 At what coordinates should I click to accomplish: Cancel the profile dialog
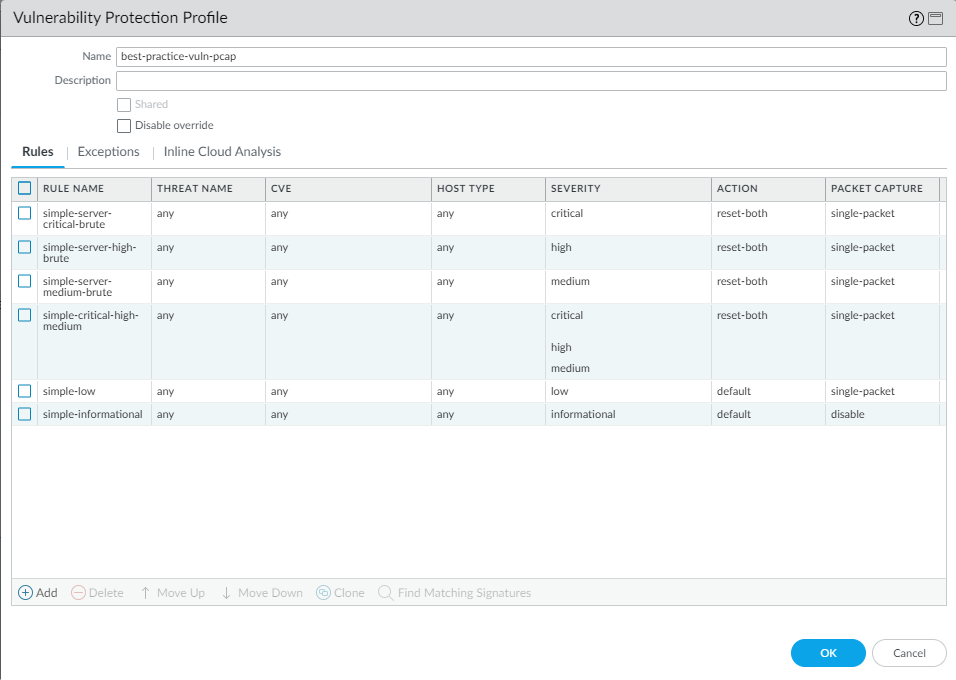pyautogui.click(x=909, y=653)
